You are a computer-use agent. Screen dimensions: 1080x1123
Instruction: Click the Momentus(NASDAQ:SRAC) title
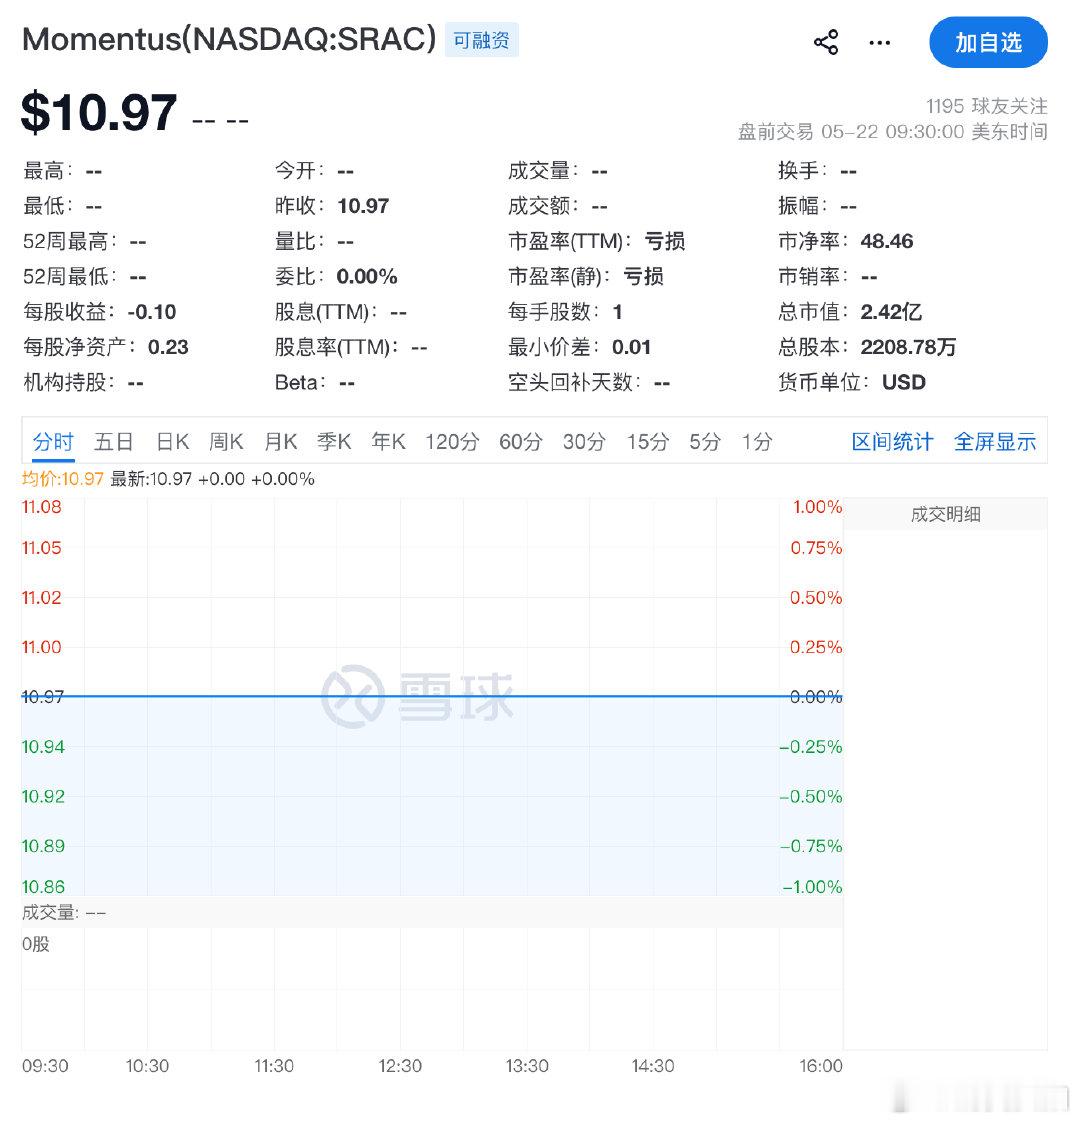point(229,39)
